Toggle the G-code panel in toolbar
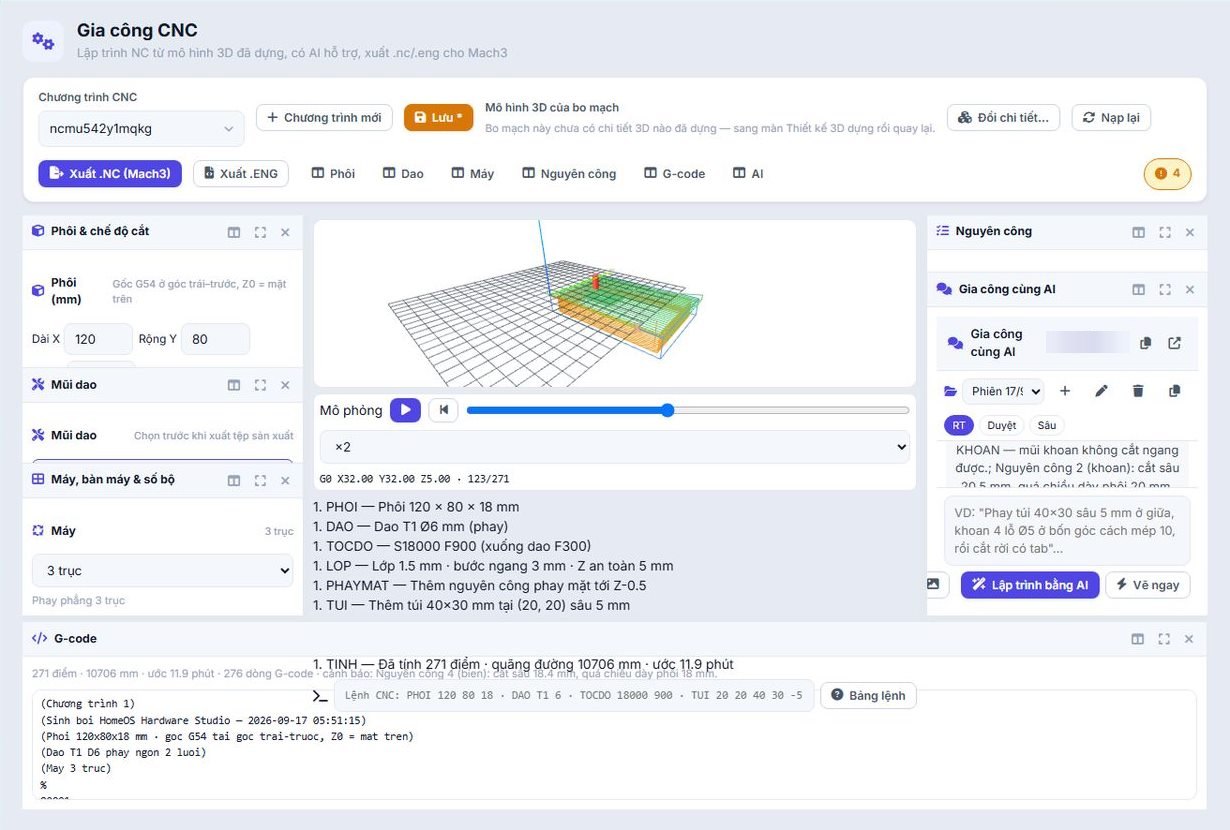 click(x=675, y=174)
